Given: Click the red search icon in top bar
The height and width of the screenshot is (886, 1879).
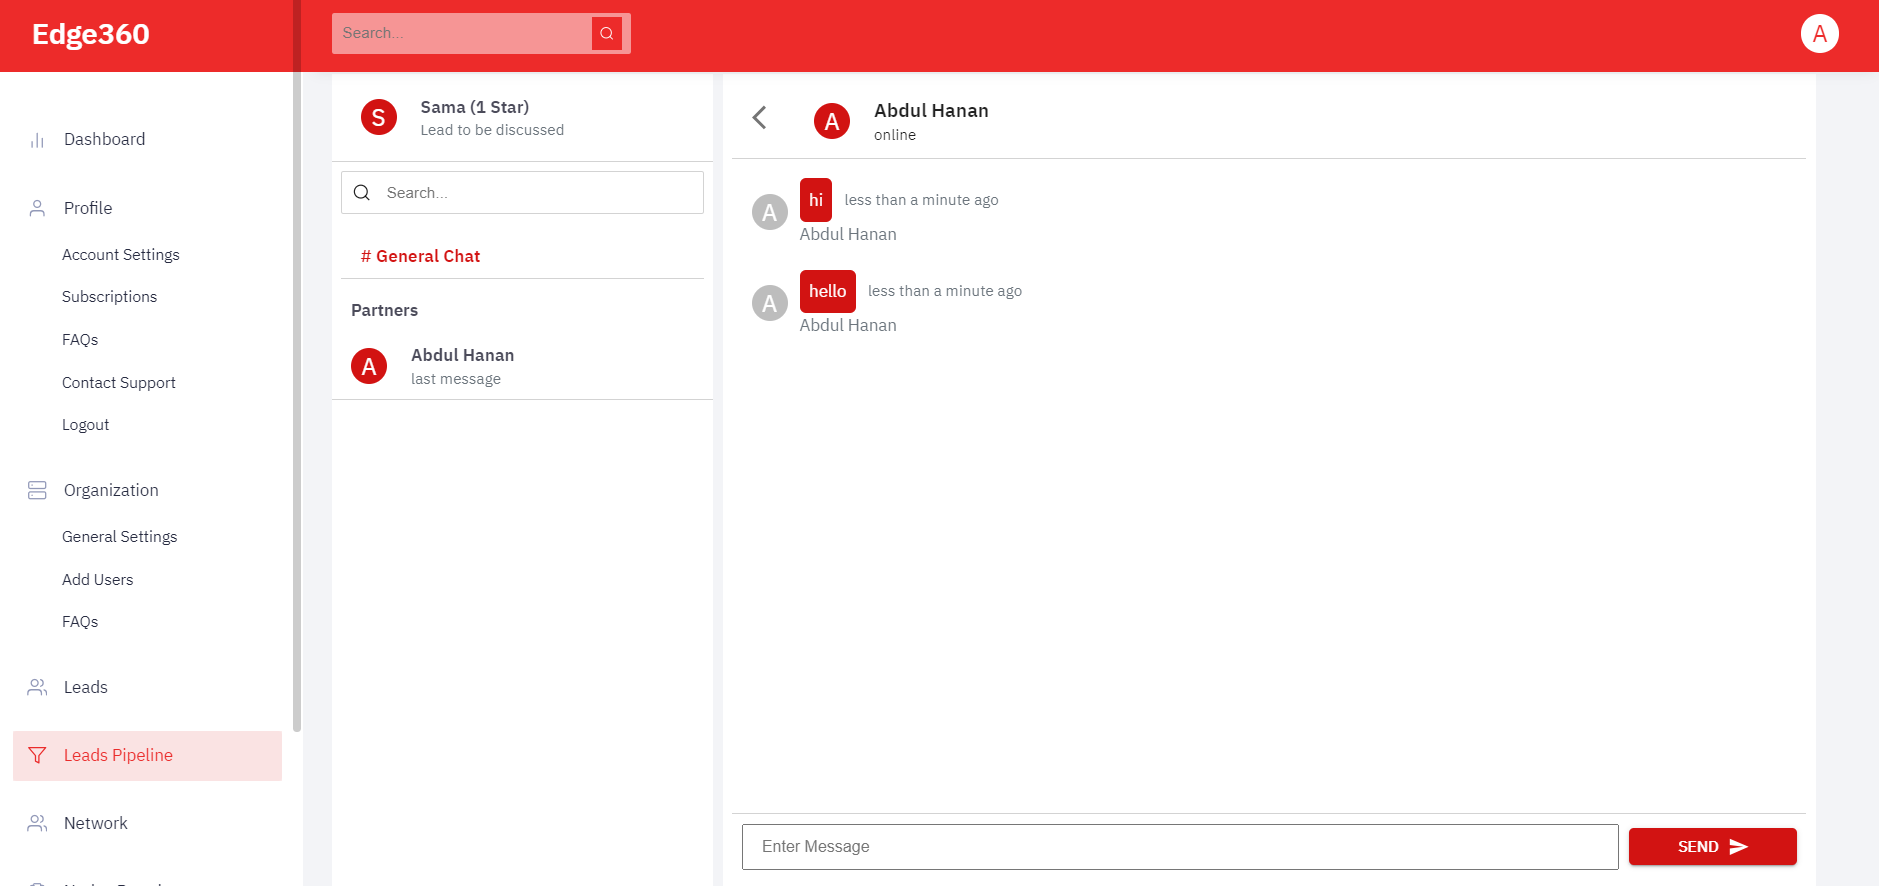Looking at the screenshot, I should coord(606,33).
